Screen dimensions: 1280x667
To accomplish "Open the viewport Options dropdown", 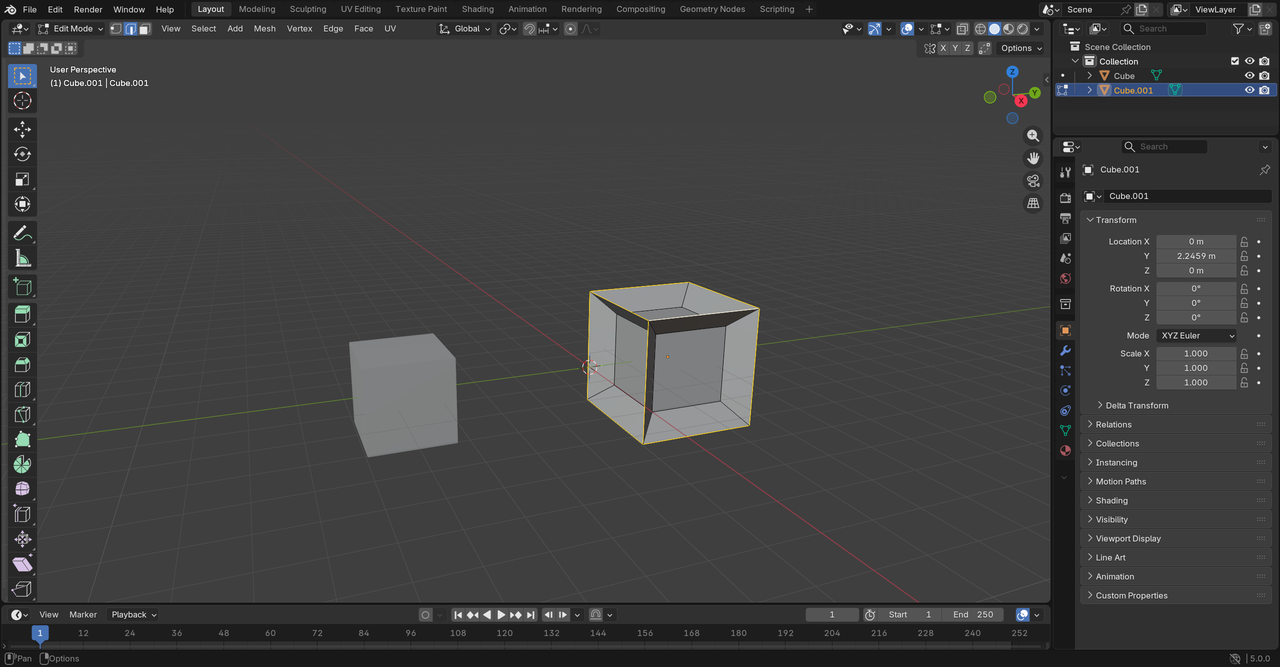I will [x=1020, y=48].
